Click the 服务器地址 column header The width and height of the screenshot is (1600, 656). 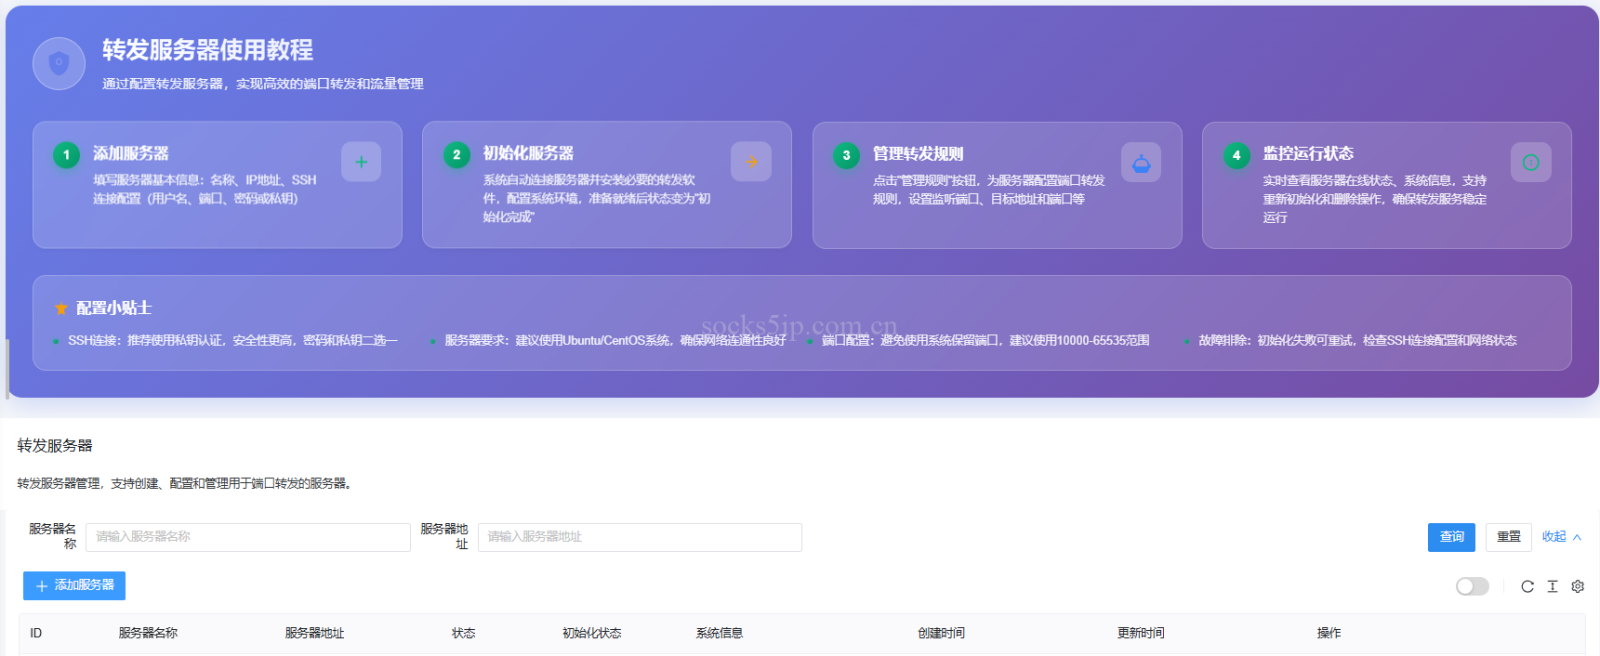pos(314,633)
